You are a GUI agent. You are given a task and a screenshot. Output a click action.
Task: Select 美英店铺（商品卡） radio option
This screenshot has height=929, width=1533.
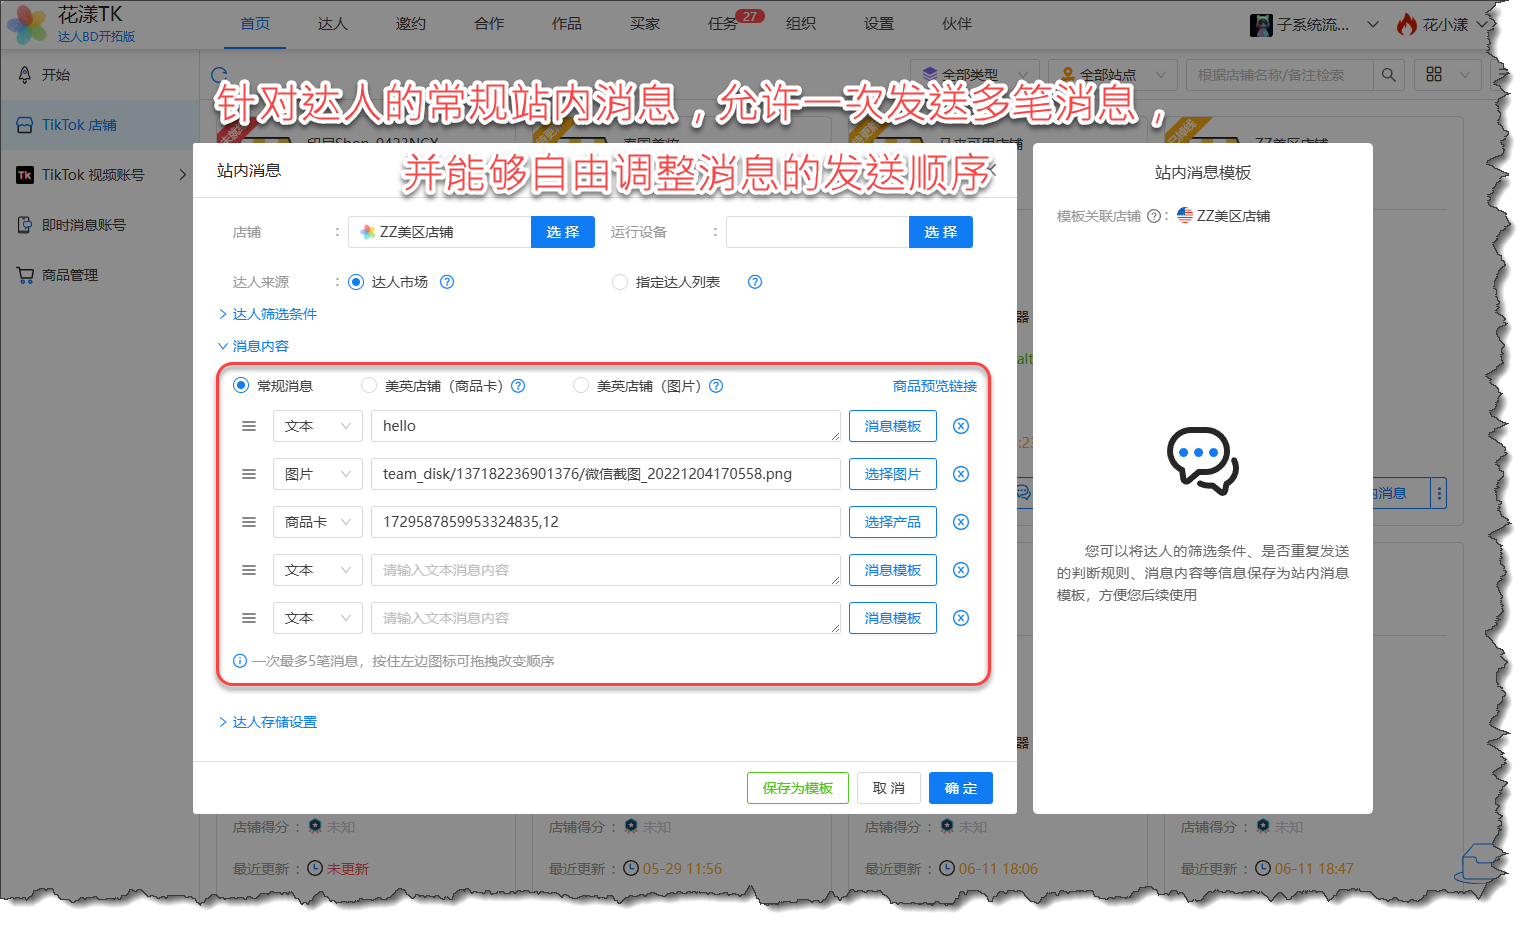(x=370, y=386)
